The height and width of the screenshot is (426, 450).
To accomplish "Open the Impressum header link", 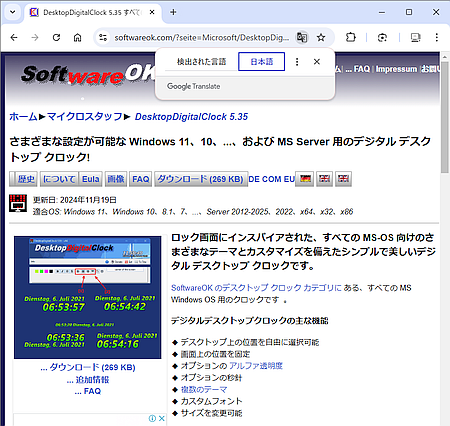I will point(396,69).
